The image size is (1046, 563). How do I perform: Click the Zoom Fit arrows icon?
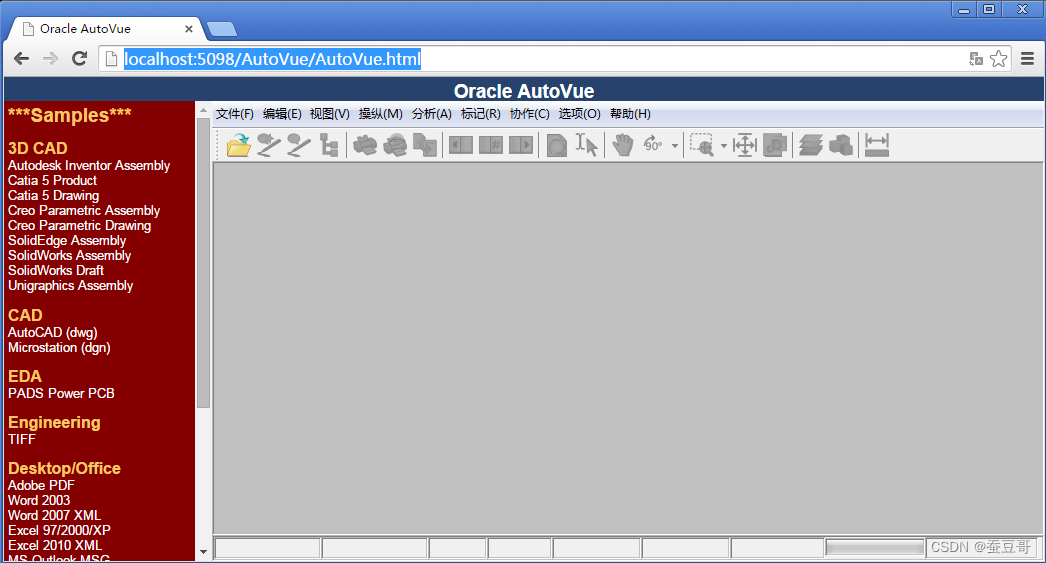(x=744, y=145)
